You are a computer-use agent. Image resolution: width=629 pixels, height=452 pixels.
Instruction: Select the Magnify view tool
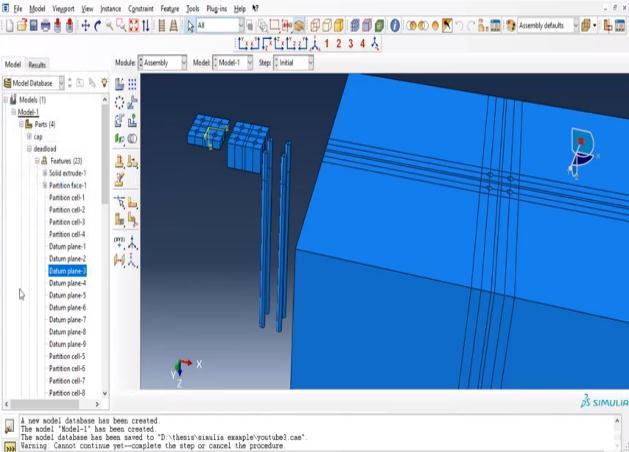109,26
